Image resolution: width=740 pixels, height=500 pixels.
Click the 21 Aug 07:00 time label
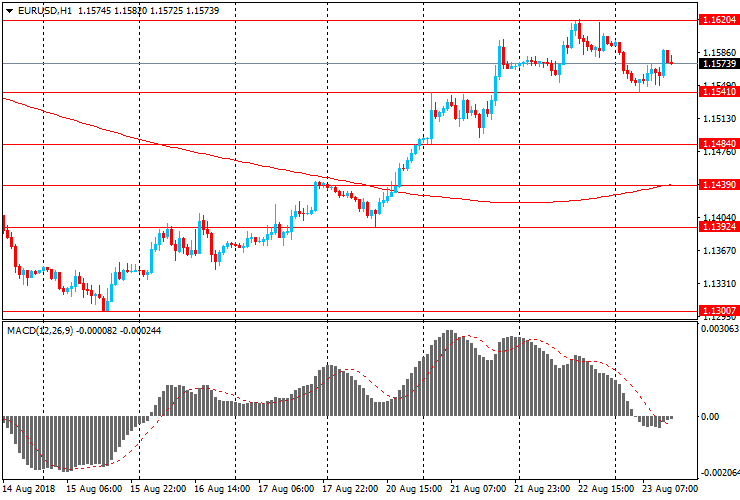pos(478,489)
